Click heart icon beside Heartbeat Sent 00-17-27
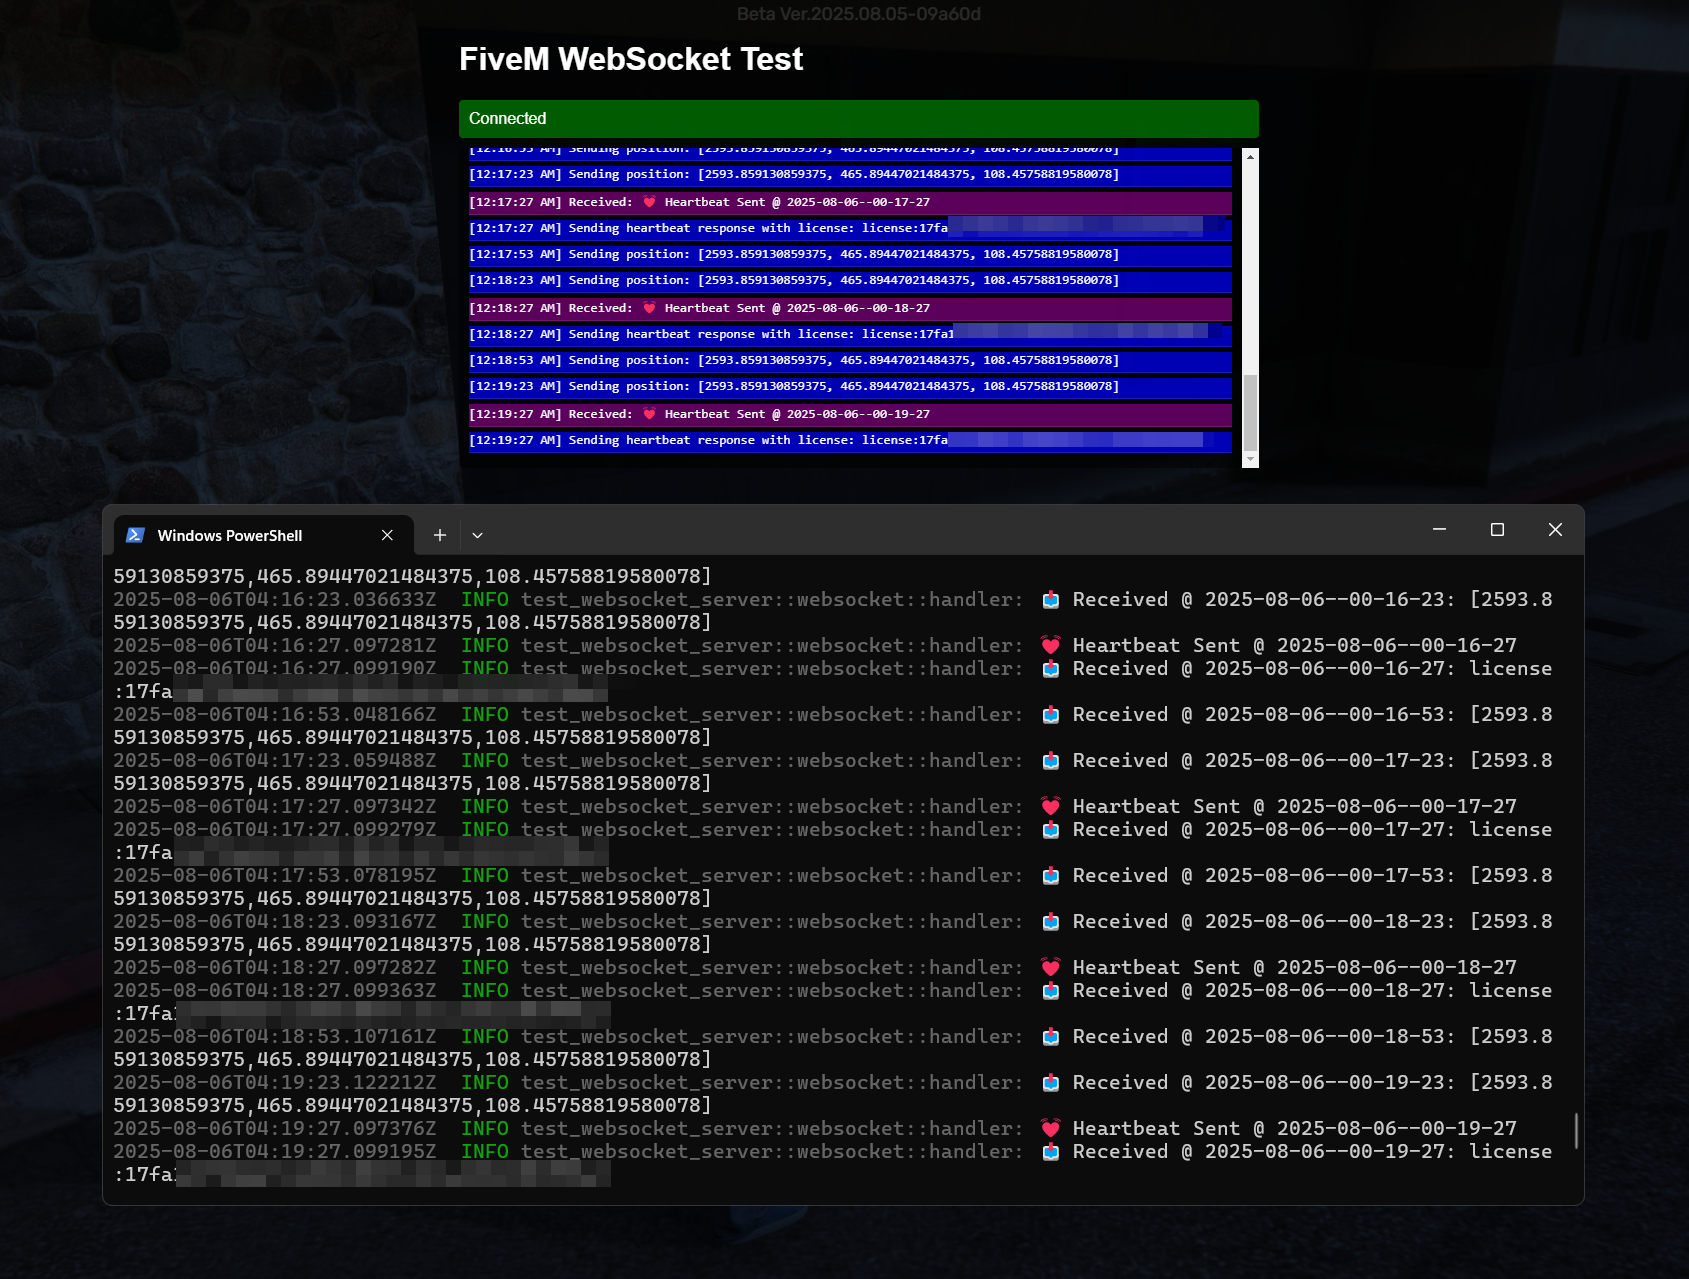1689x1279 pixels. 1050,807
